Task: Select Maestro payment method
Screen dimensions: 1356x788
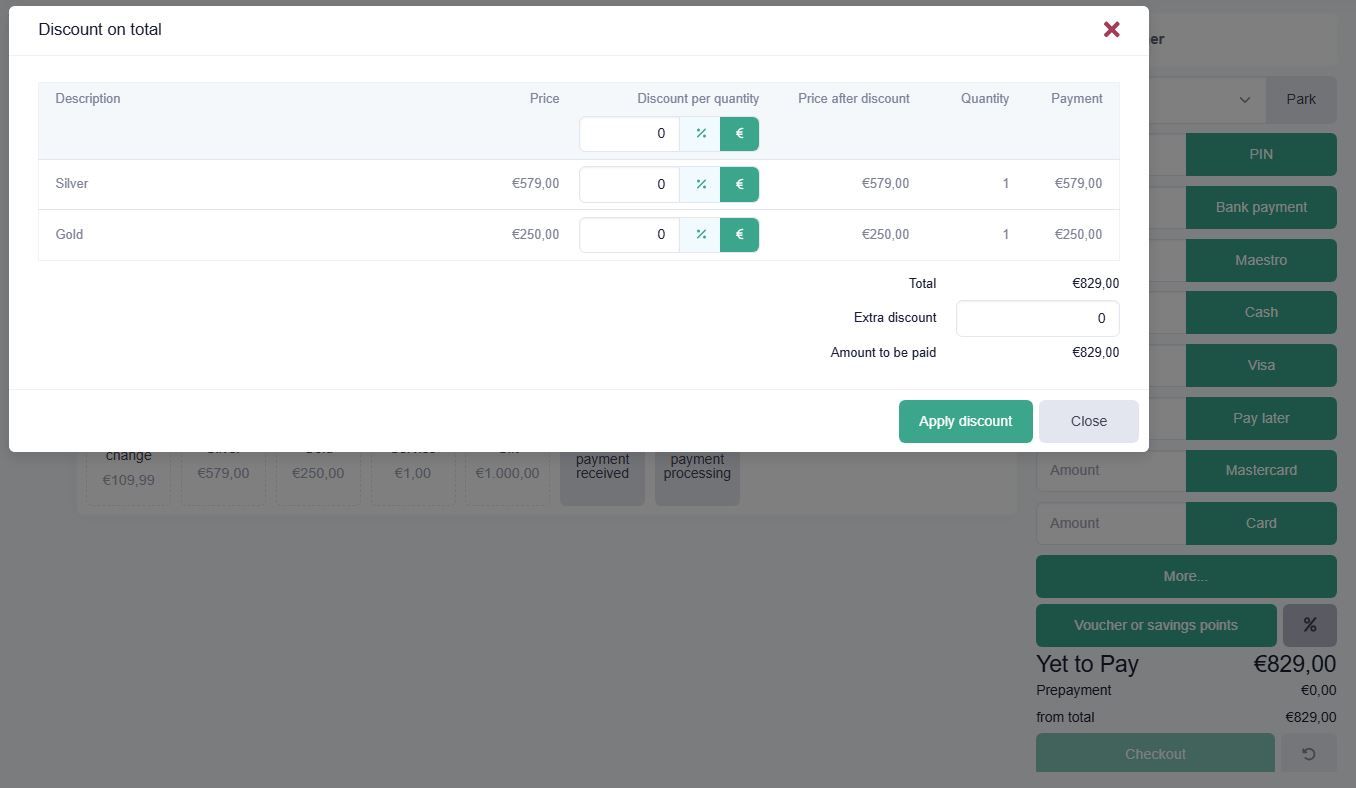Action: point(1261,260)
